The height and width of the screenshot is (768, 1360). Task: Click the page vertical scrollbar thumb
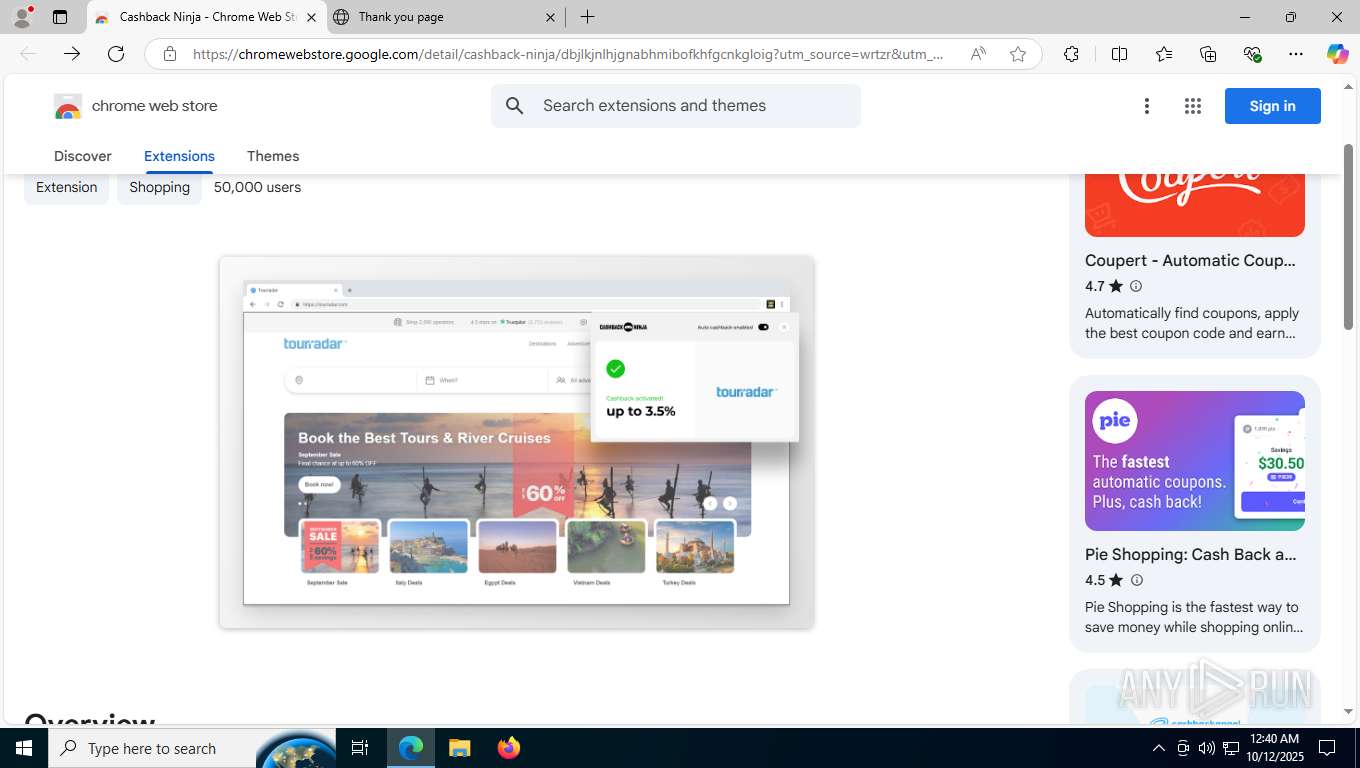[1348, 237]
